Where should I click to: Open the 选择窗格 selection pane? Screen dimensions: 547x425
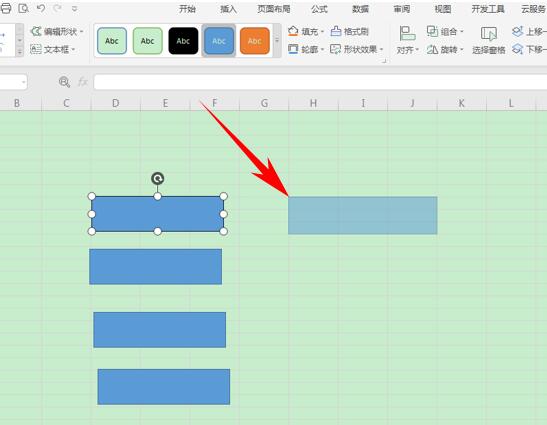pos(489,40)
